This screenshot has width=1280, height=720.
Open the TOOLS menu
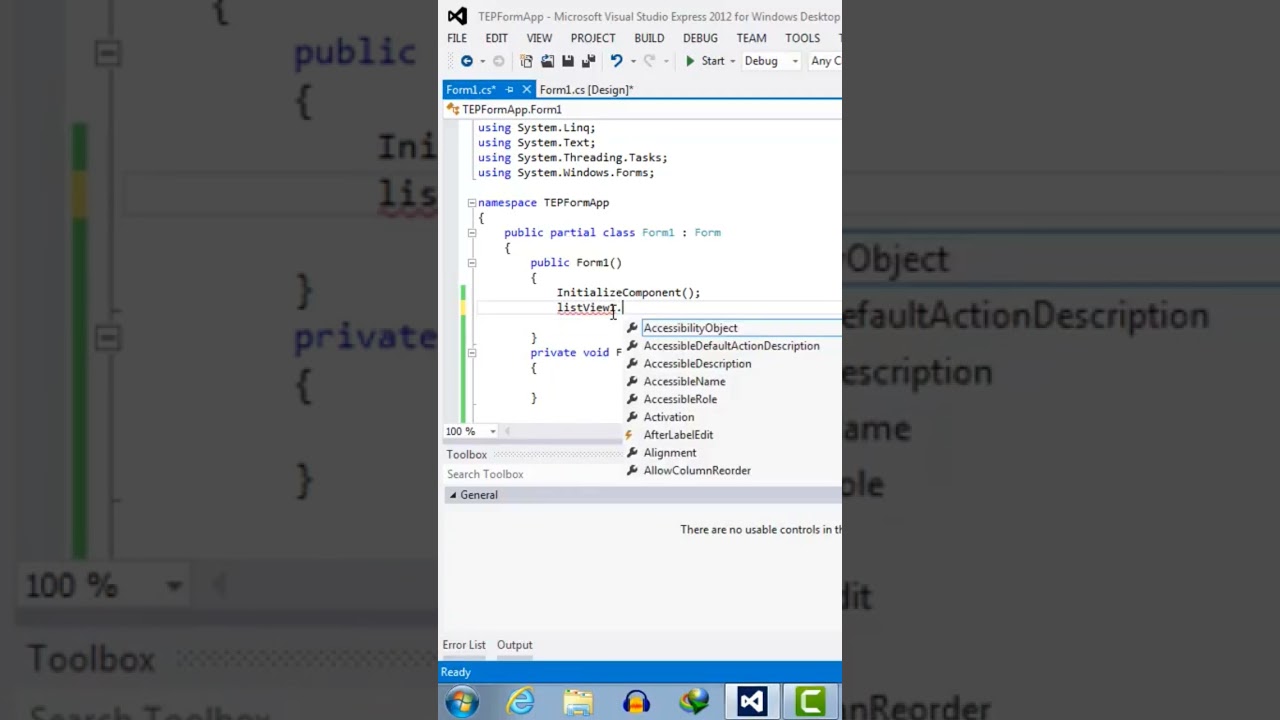[x=802, y=38]
